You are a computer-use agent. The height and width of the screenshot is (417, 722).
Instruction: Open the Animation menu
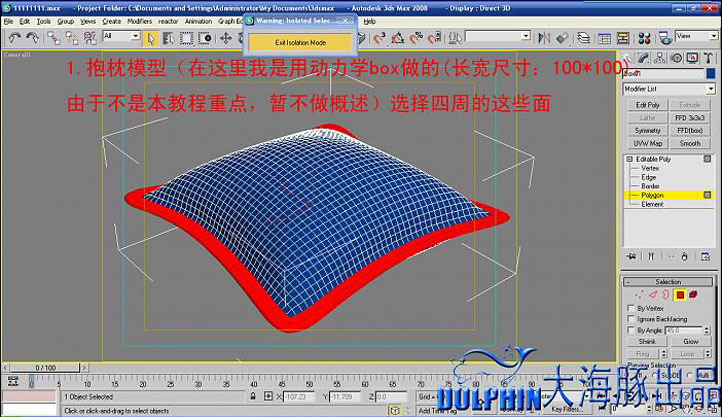click(x=198, y=21)
